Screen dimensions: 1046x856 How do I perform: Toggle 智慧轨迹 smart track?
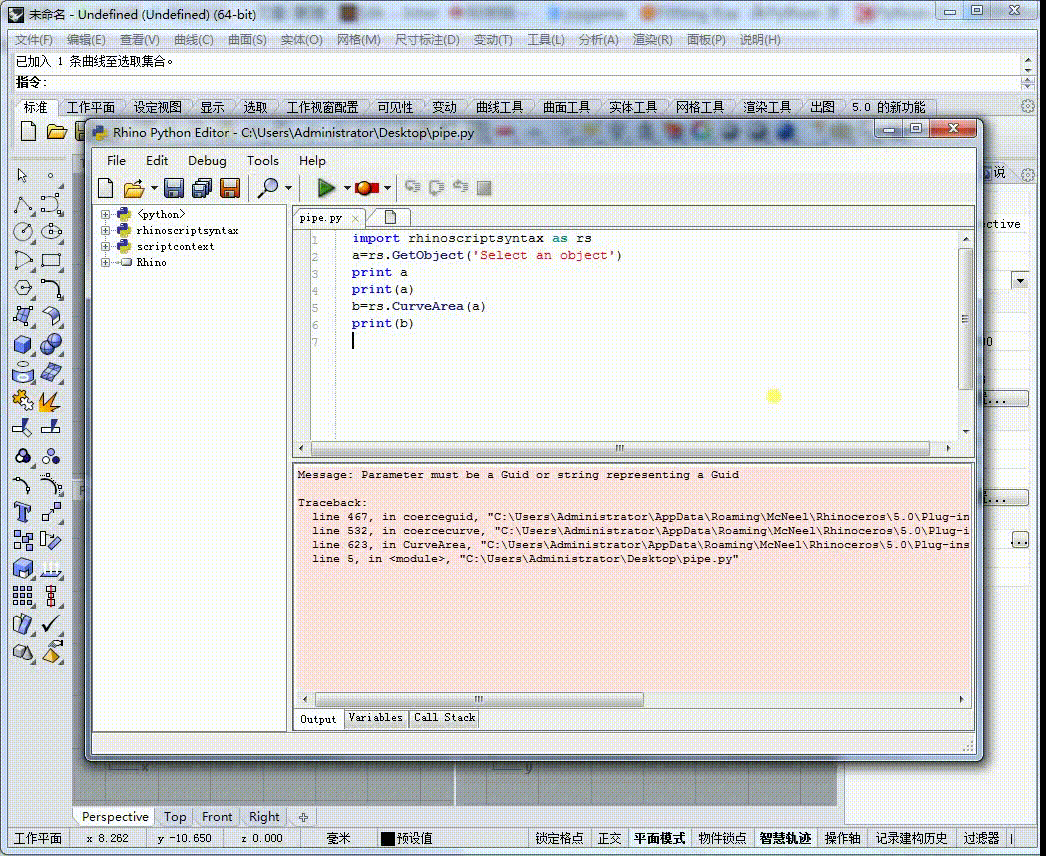(785, 838)
